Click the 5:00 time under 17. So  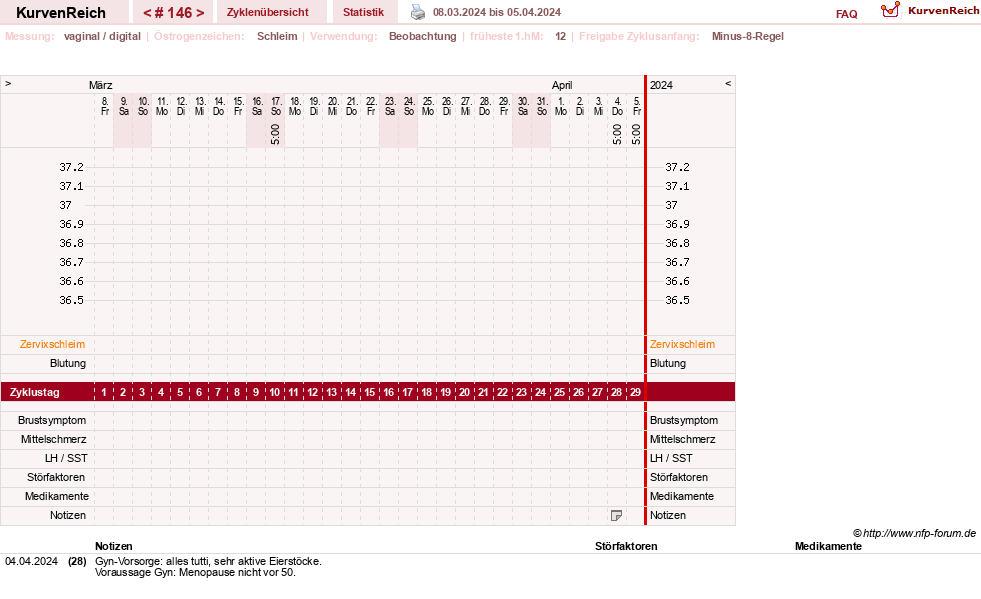[275, 134]
